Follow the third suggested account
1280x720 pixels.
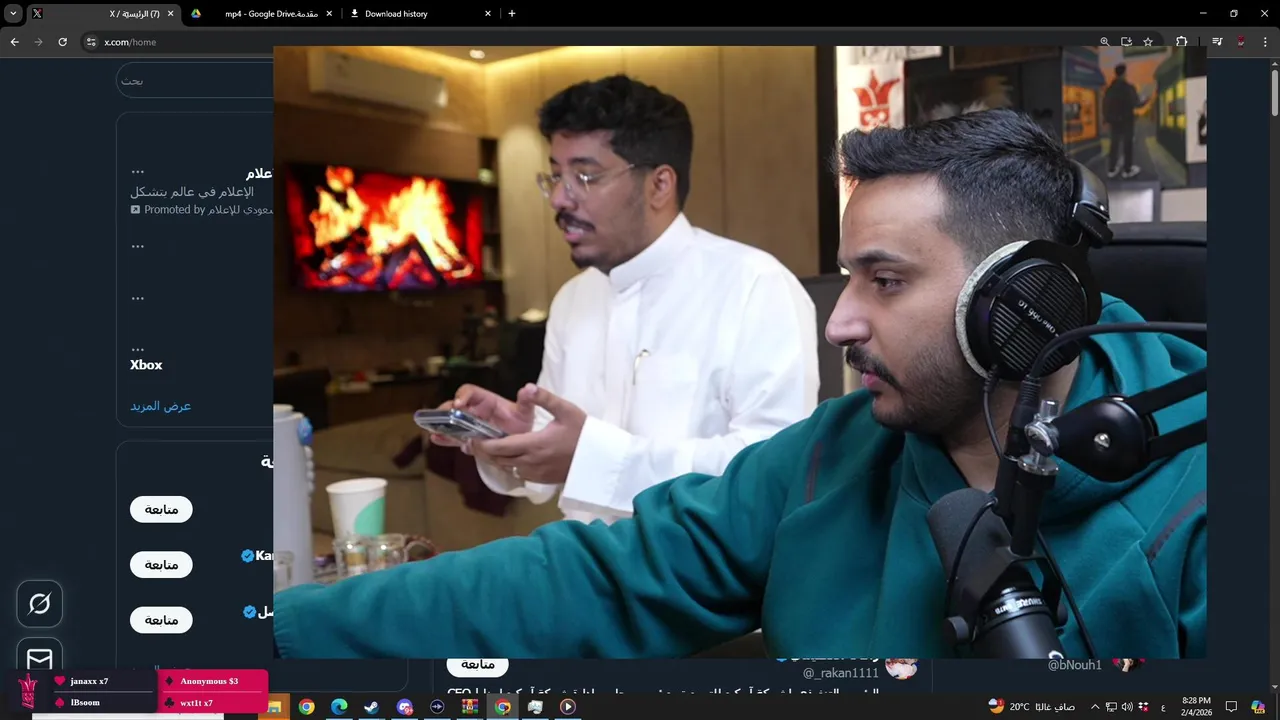pos(161,620)
